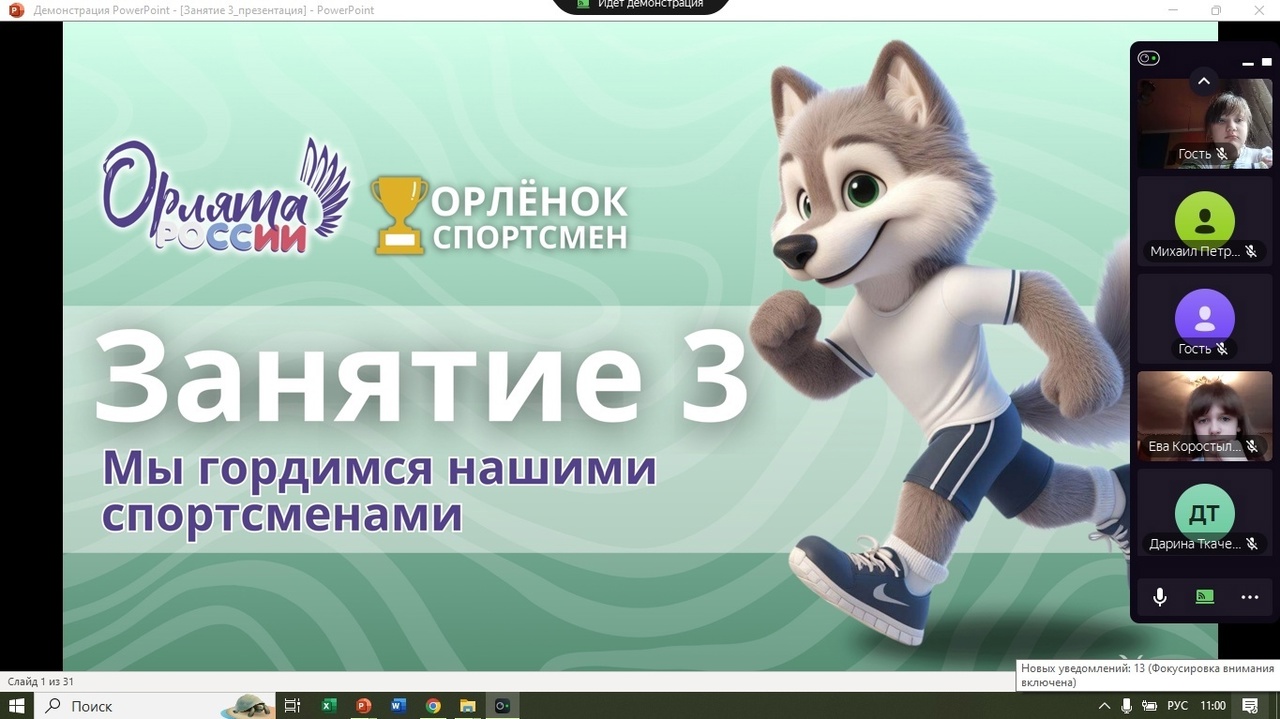Viewport: 1280px width, 719px height.
Task: Click the slide counter Слайд 1 из 31
Action: coord(41,682)
